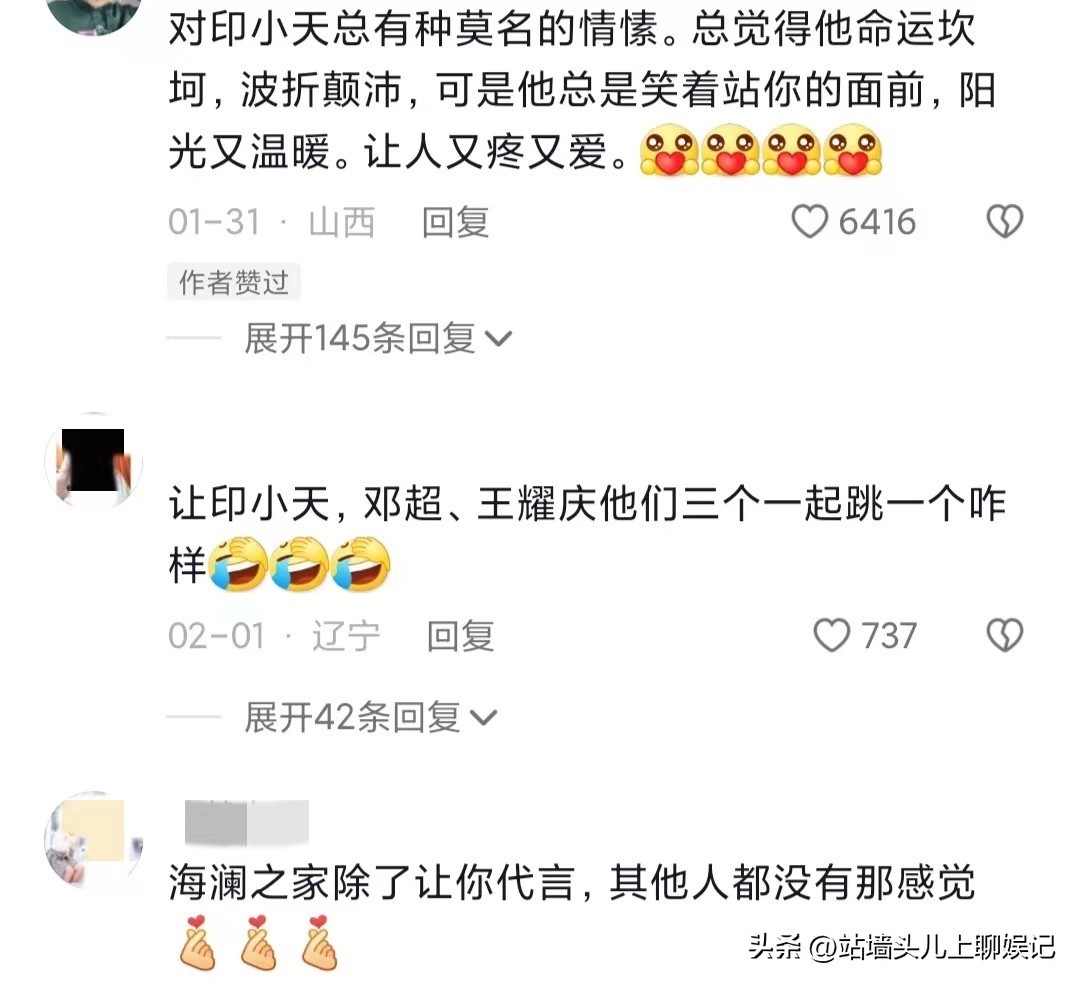The image size is (1080, 985).
Task: Click the blurred username of third commenter
Action: pyautogui.click(x=247, y=823)
